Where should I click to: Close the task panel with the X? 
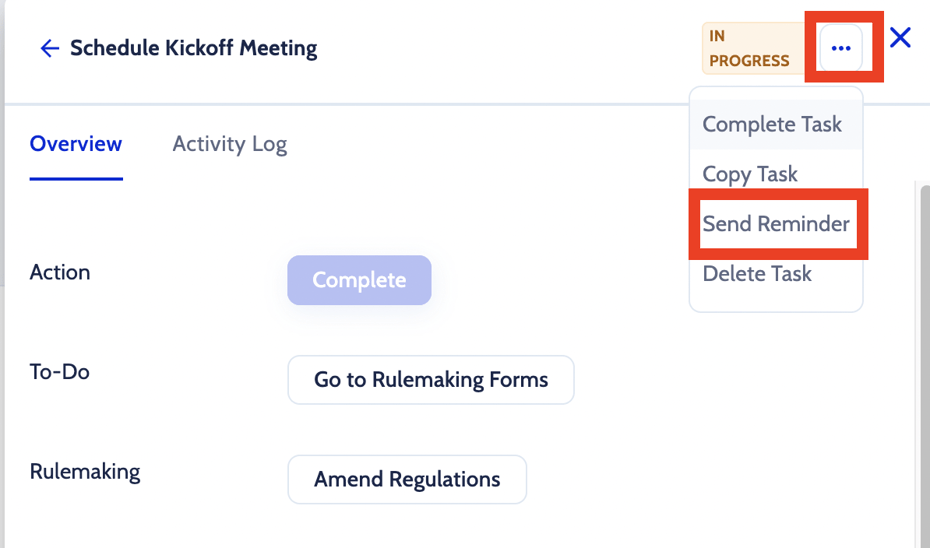(x=900, y=38)
